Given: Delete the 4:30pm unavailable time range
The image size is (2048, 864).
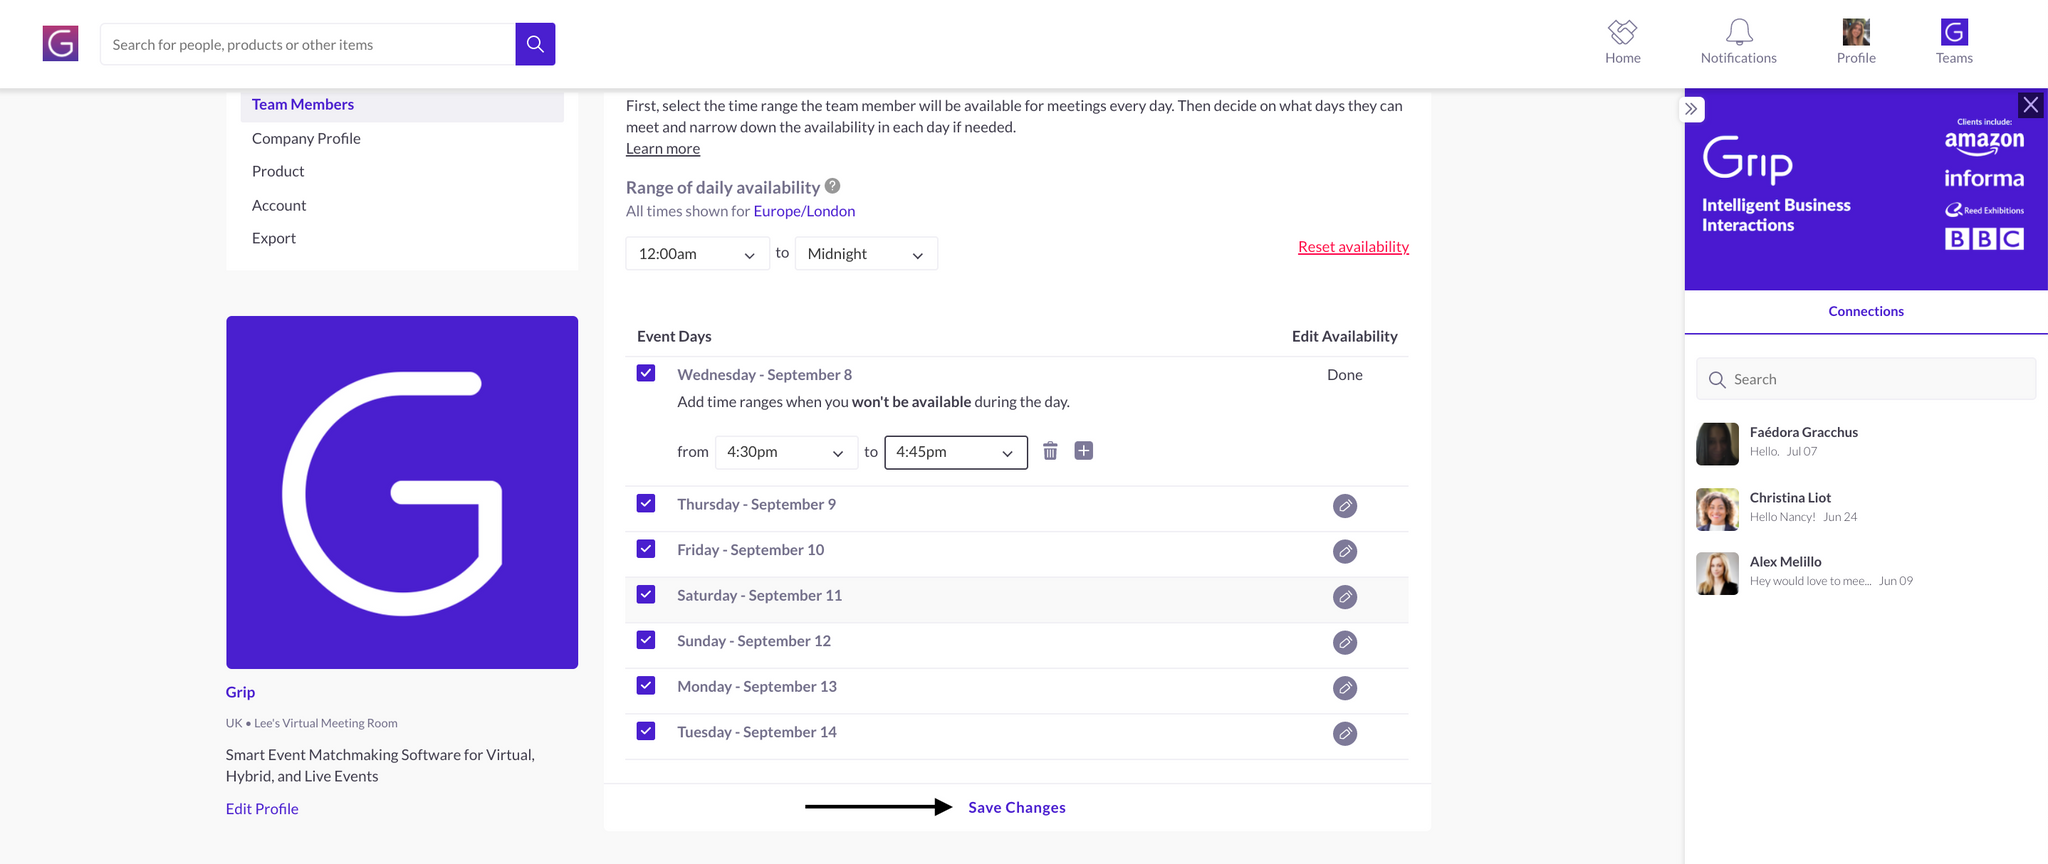Looking at the screenshot, I should tap(1050, 451).
